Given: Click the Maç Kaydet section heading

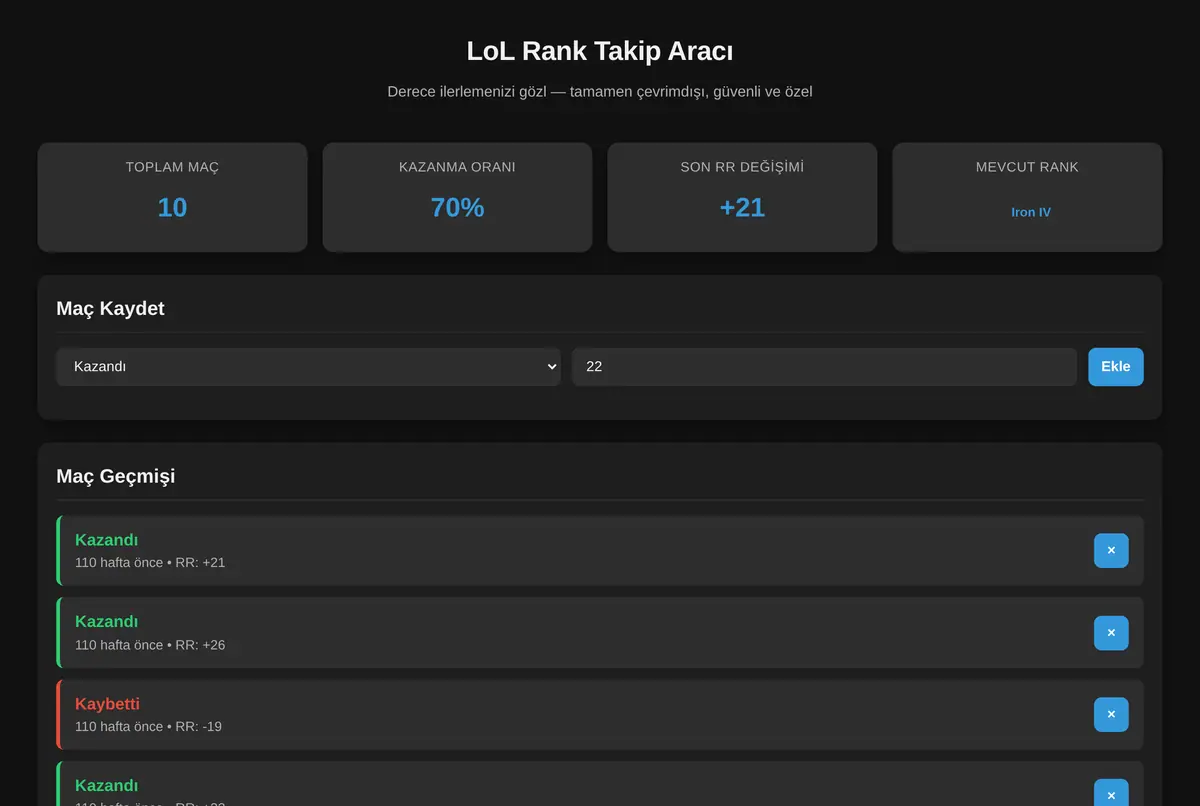Looking at the screenshot, I should pyautogui.click(x=110, y=308).
